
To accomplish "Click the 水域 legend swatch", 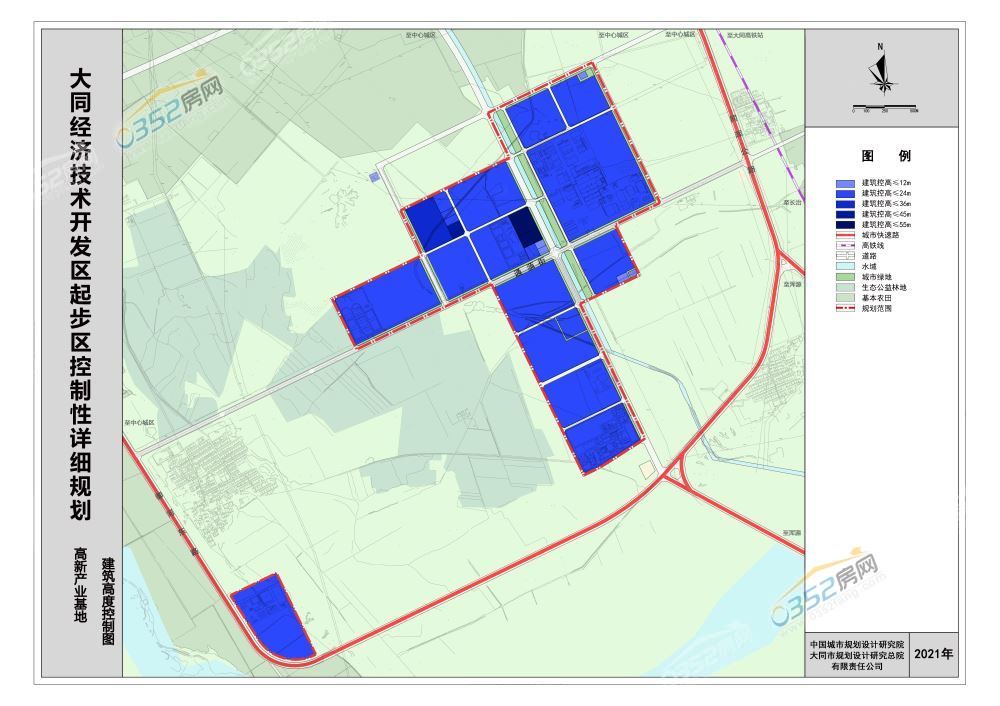I will (845, 266).
